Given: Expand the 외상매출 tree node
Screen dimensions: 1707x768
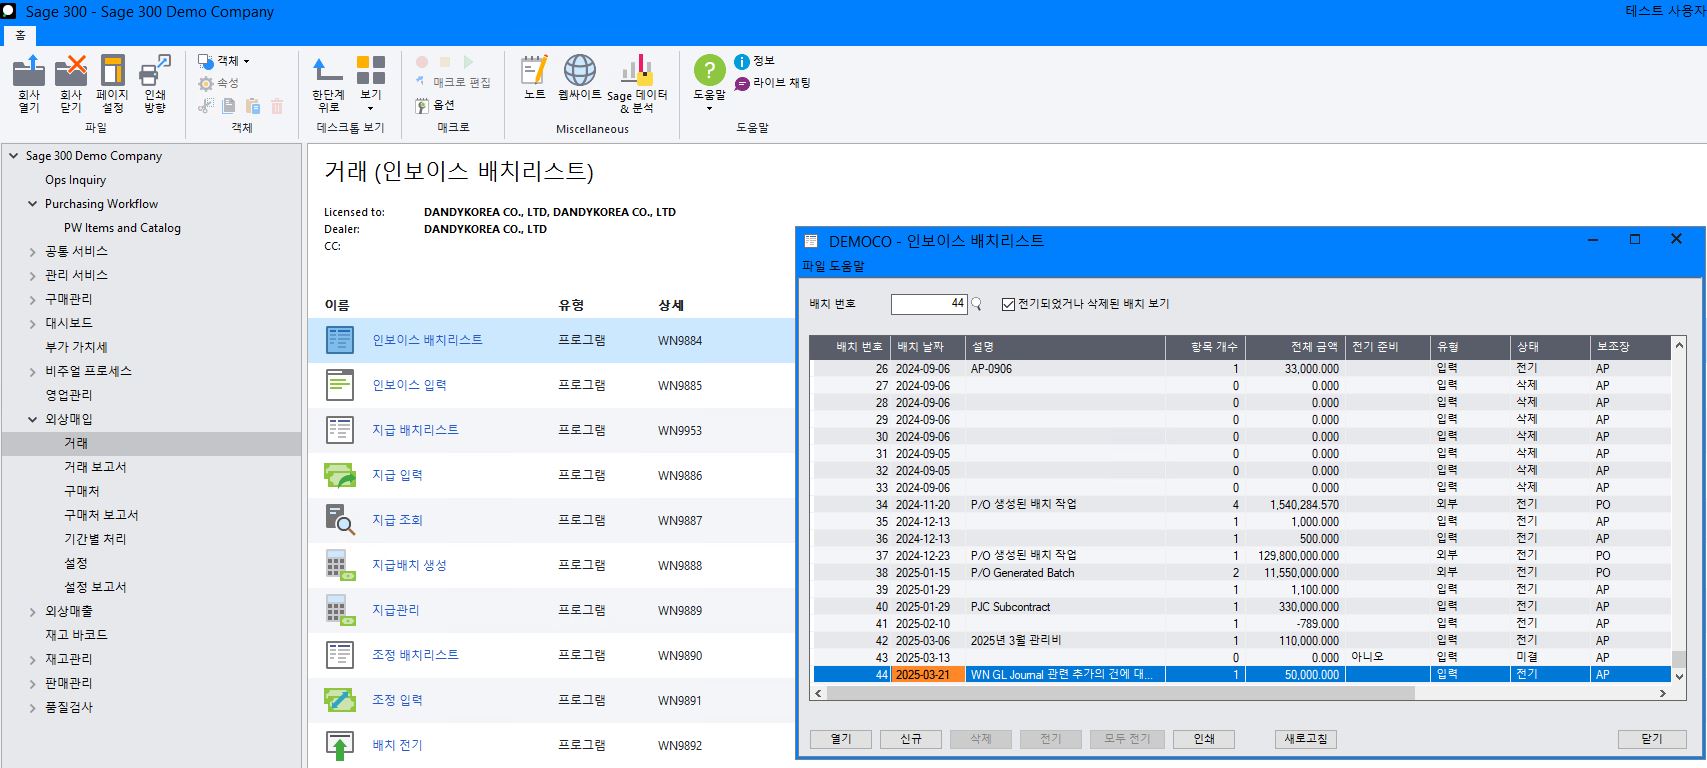Looking at the screenshot, I should point(33,612).
